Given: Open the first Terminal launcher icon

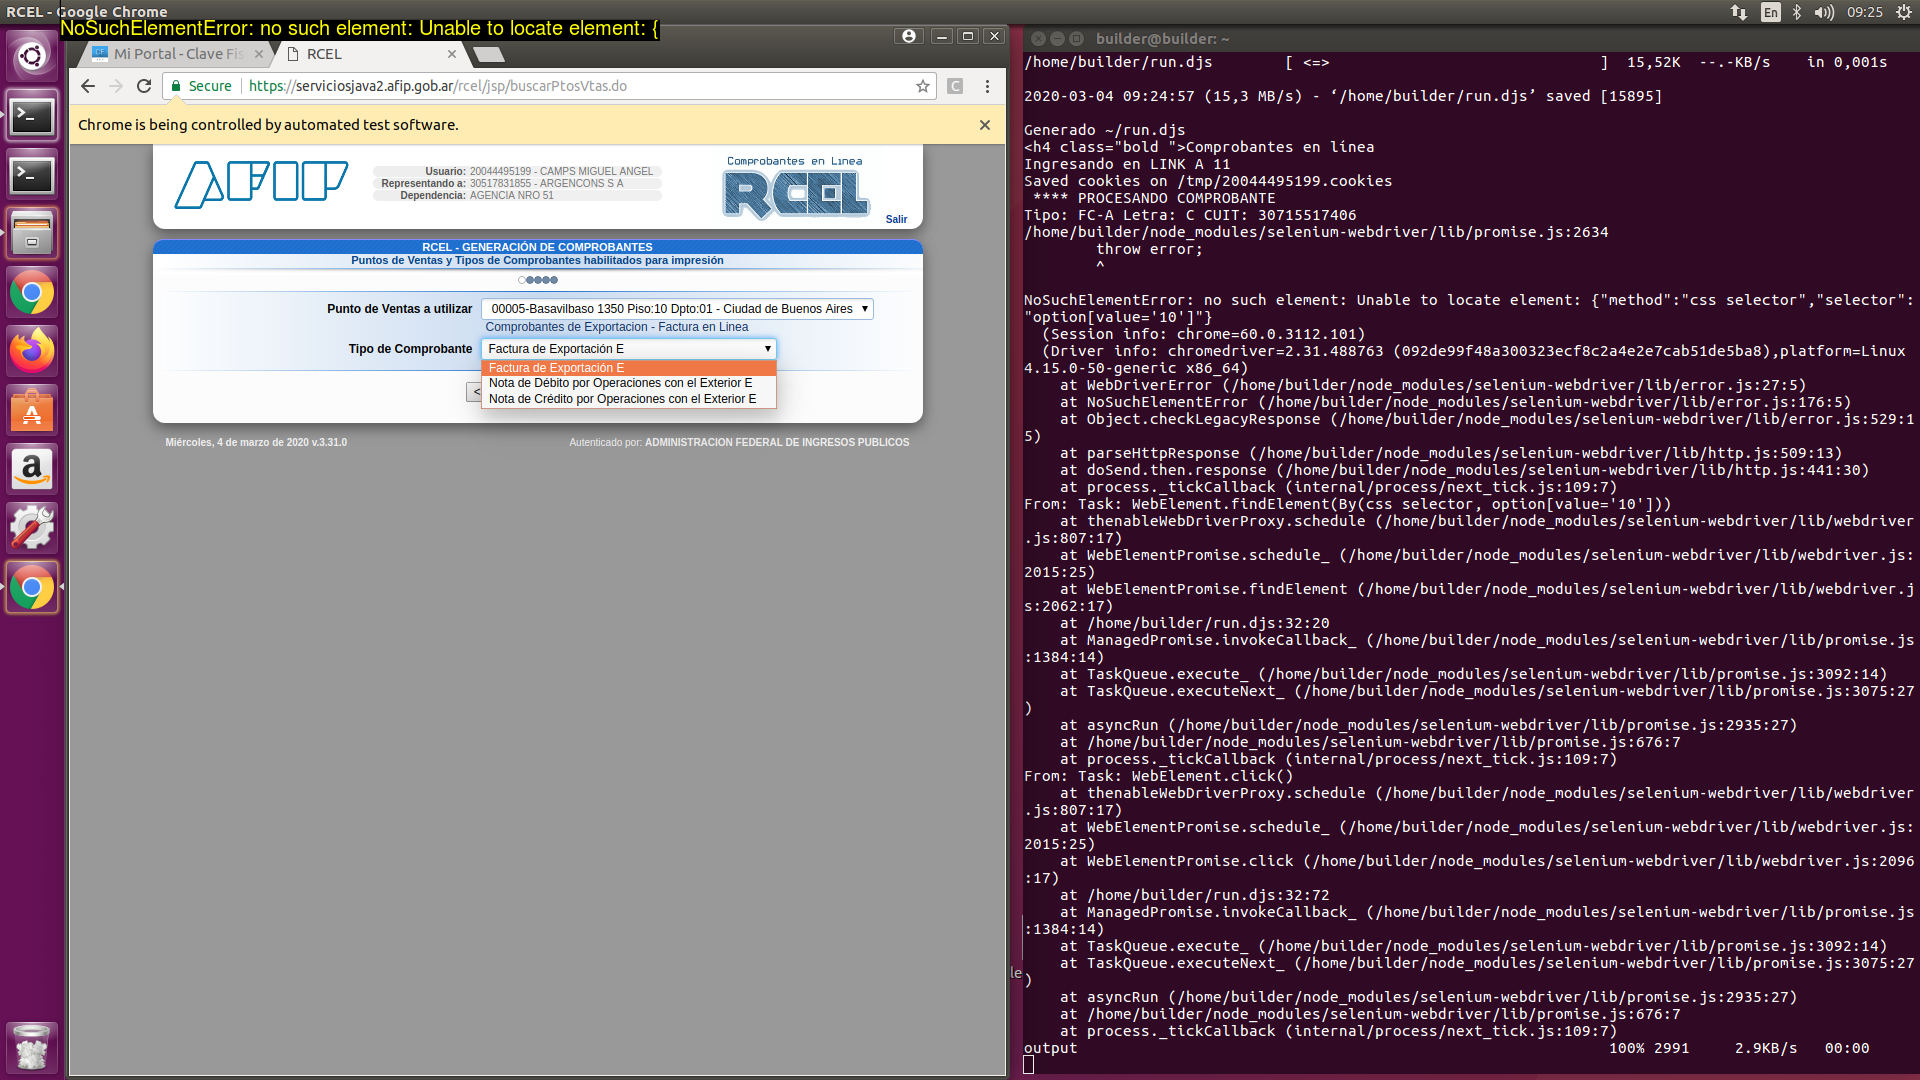Looking at the screenshot, I should [32, 116].
